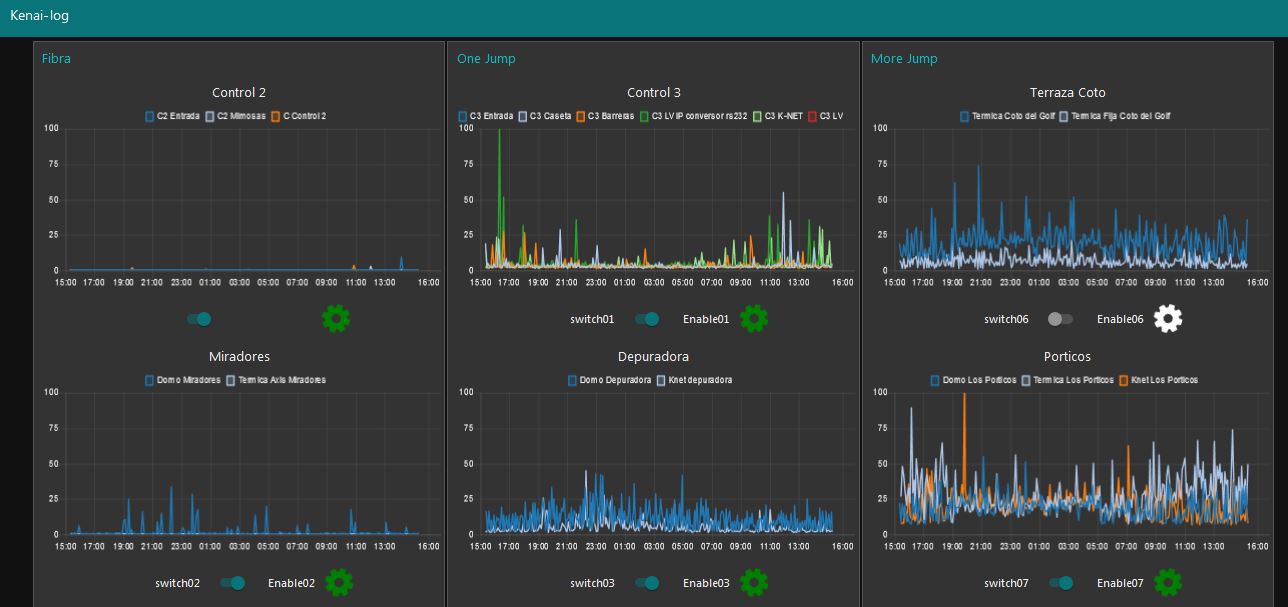Click the One Jump group title
The image size is (1288, 607).
point(486,58)
